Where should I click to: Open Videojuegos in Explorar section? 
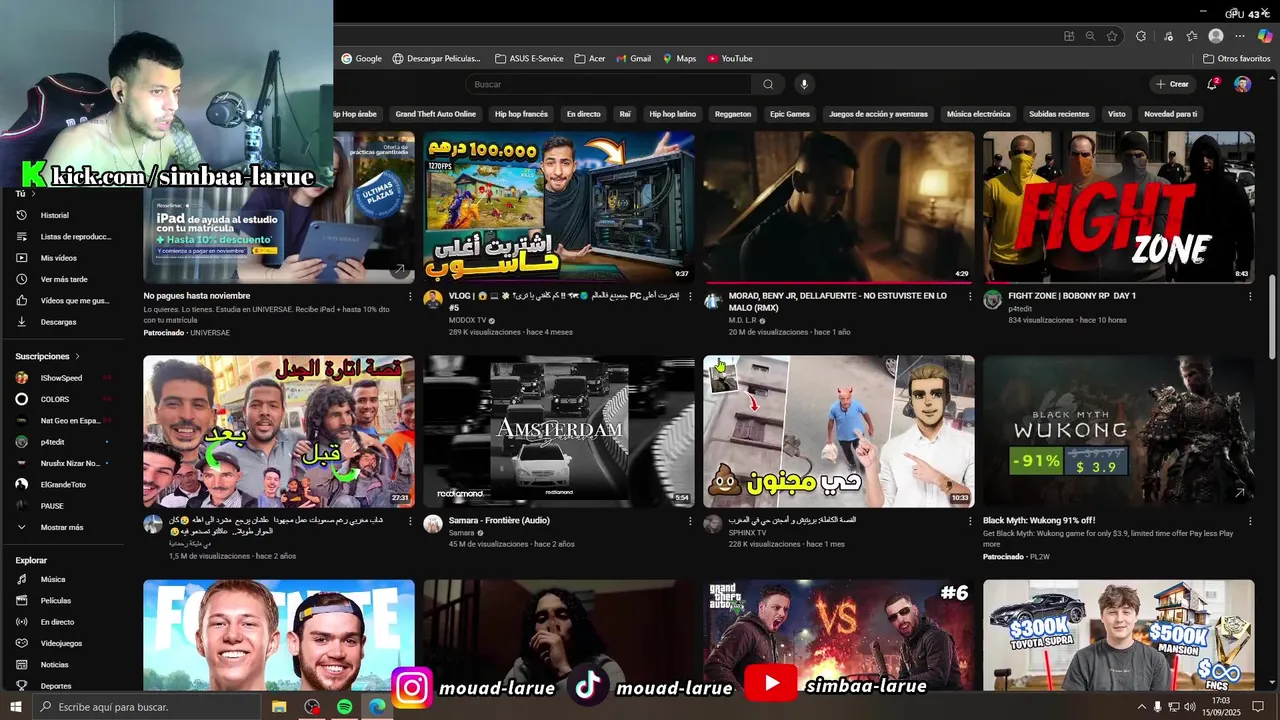click(61, 643)
